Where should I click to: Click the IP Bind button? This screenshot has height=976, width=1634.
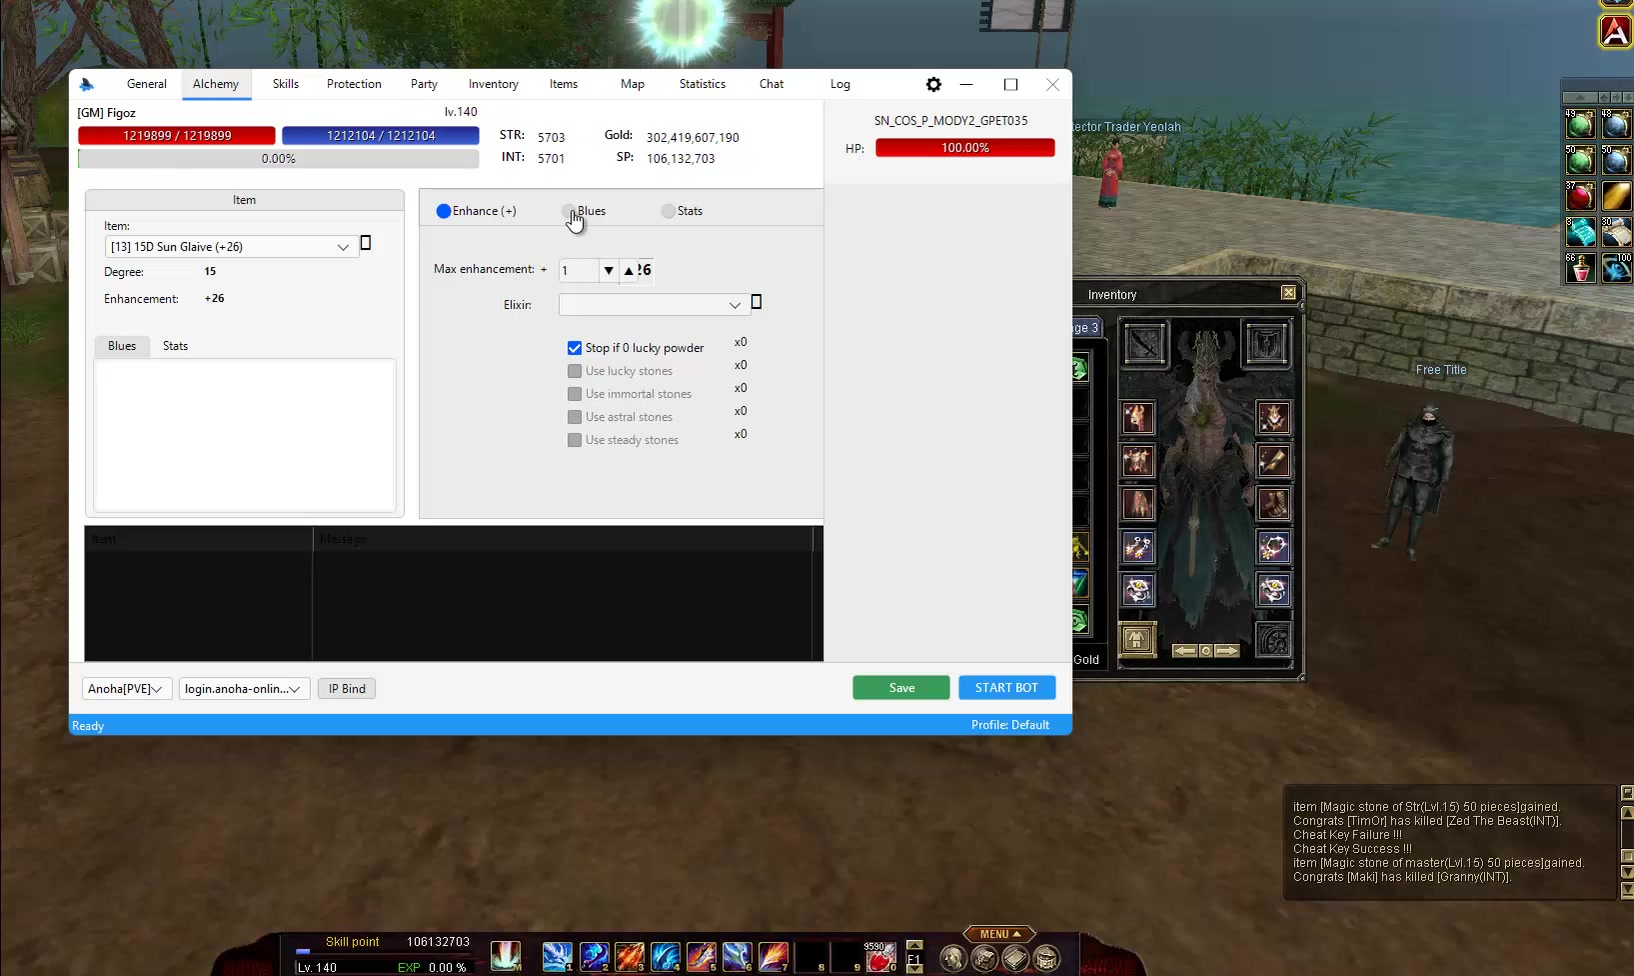pos(347,689)
